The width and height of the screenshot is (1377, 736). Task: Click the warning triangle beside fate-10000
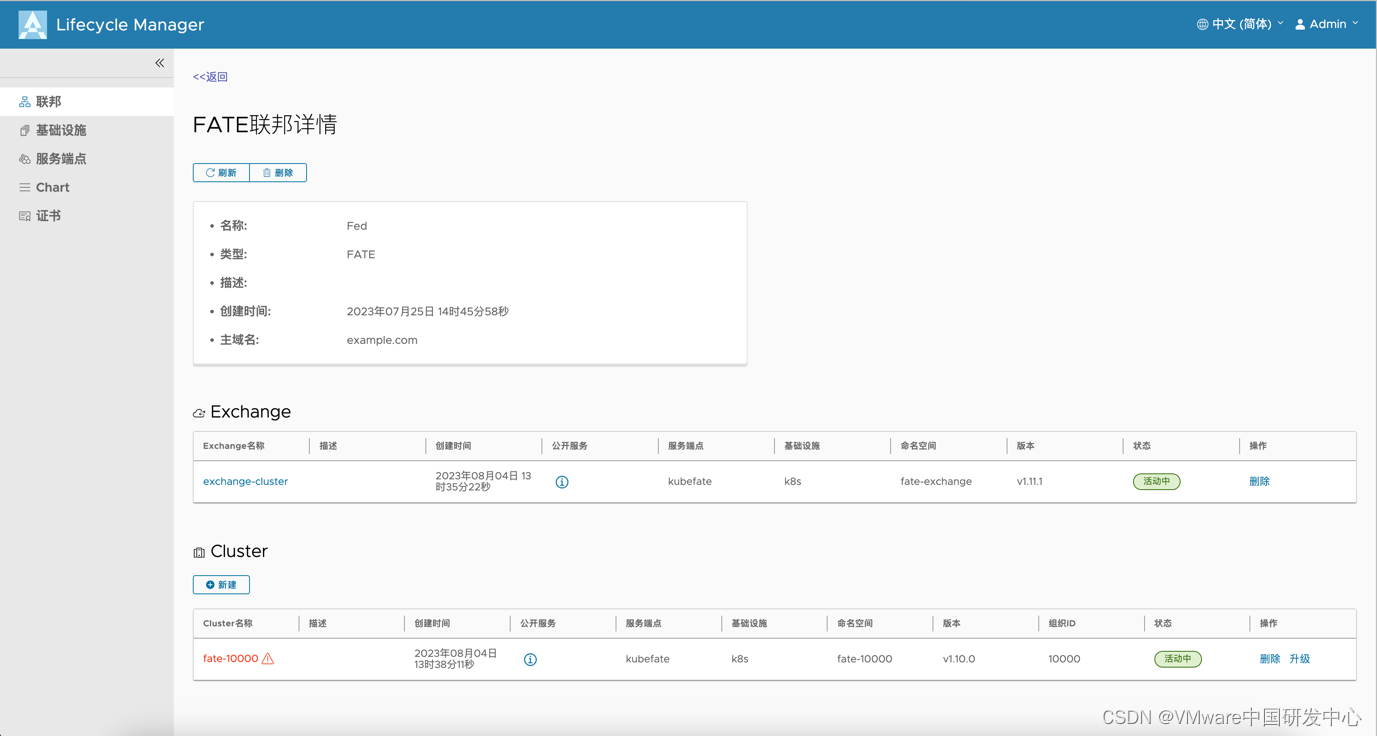point(268,658)
